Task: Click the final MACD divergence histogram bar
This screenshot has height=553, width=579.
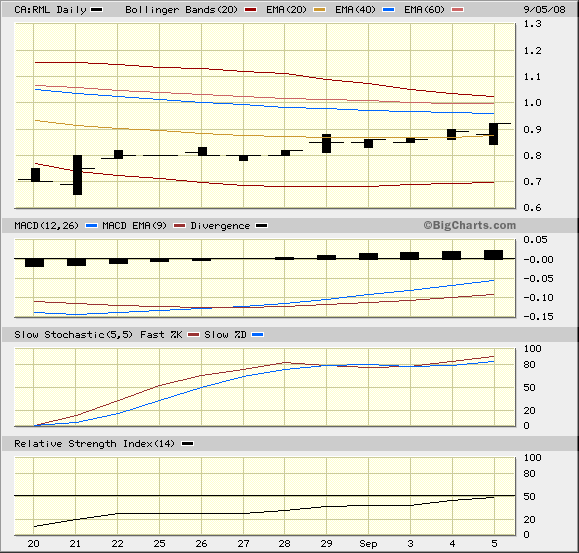Action: (x=493, y=255)
